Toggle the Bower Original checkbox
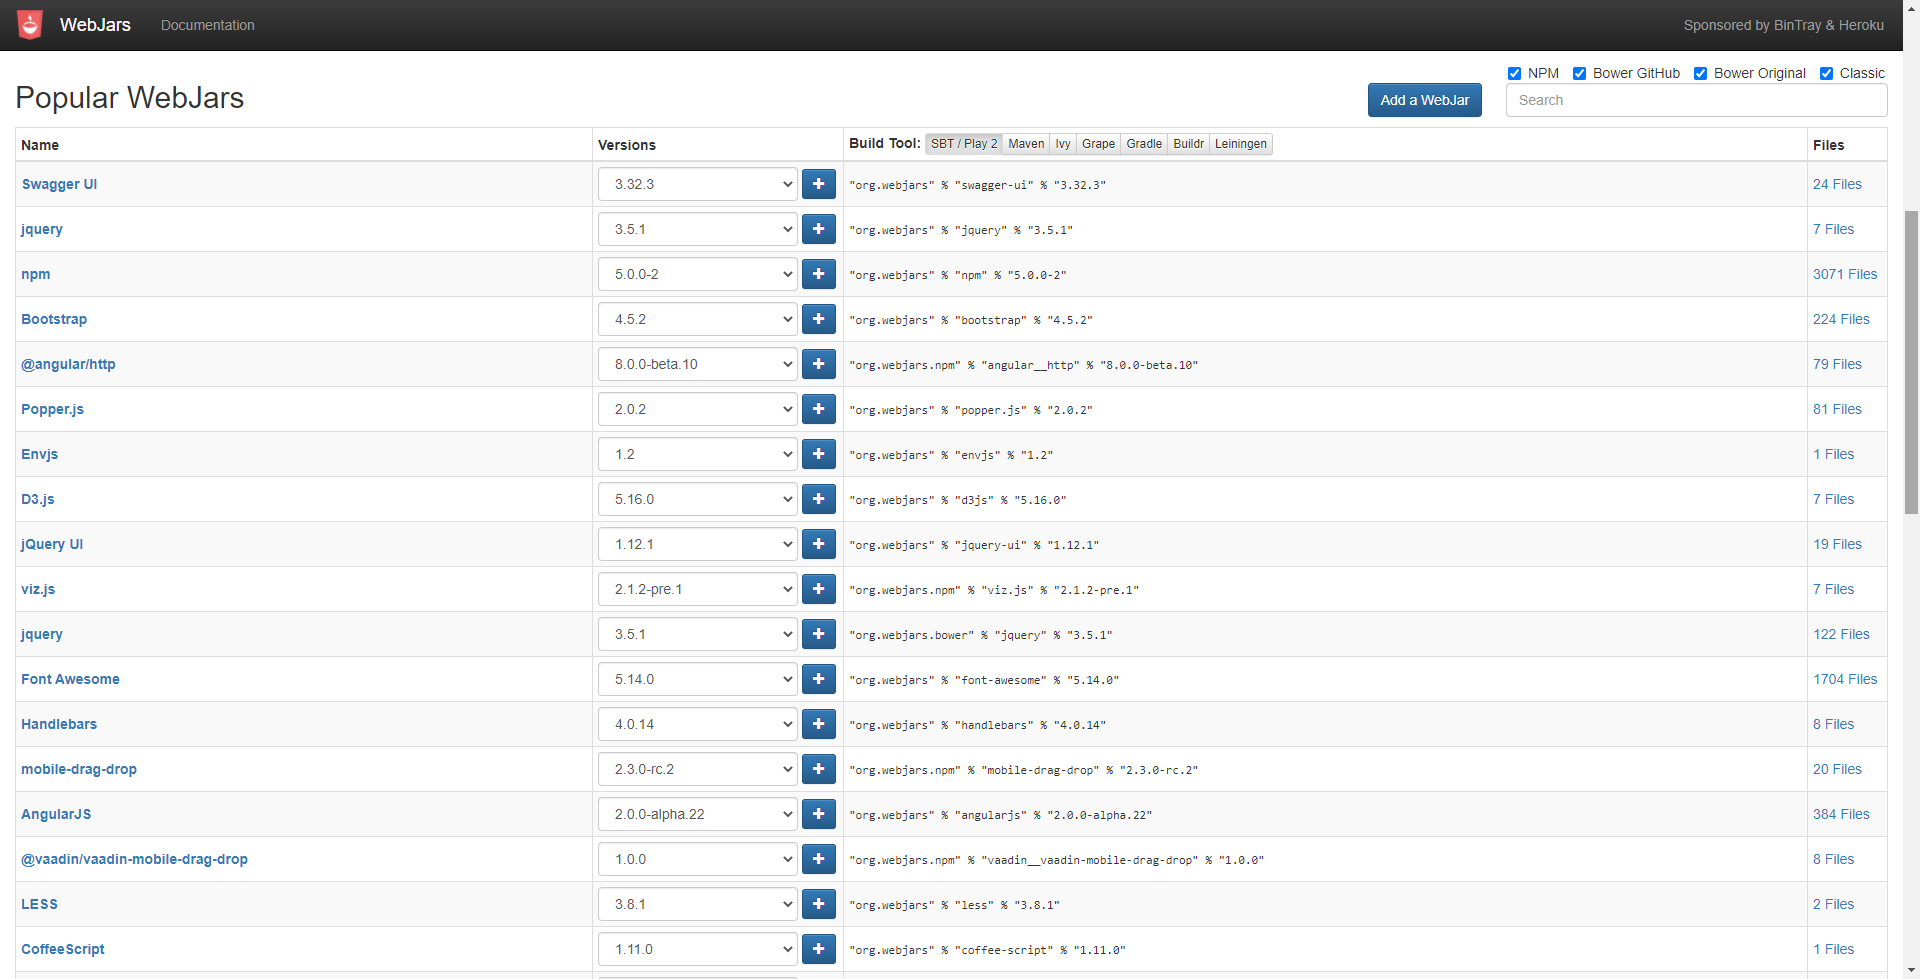The height and width of the screenshot is (979, 1920). pos(1700,73)
